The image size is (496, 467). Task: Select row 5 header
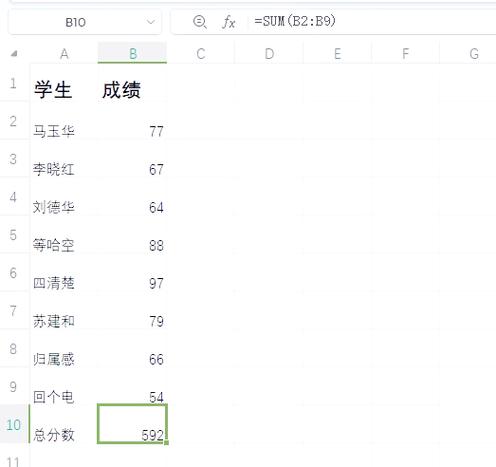point(13,235)
